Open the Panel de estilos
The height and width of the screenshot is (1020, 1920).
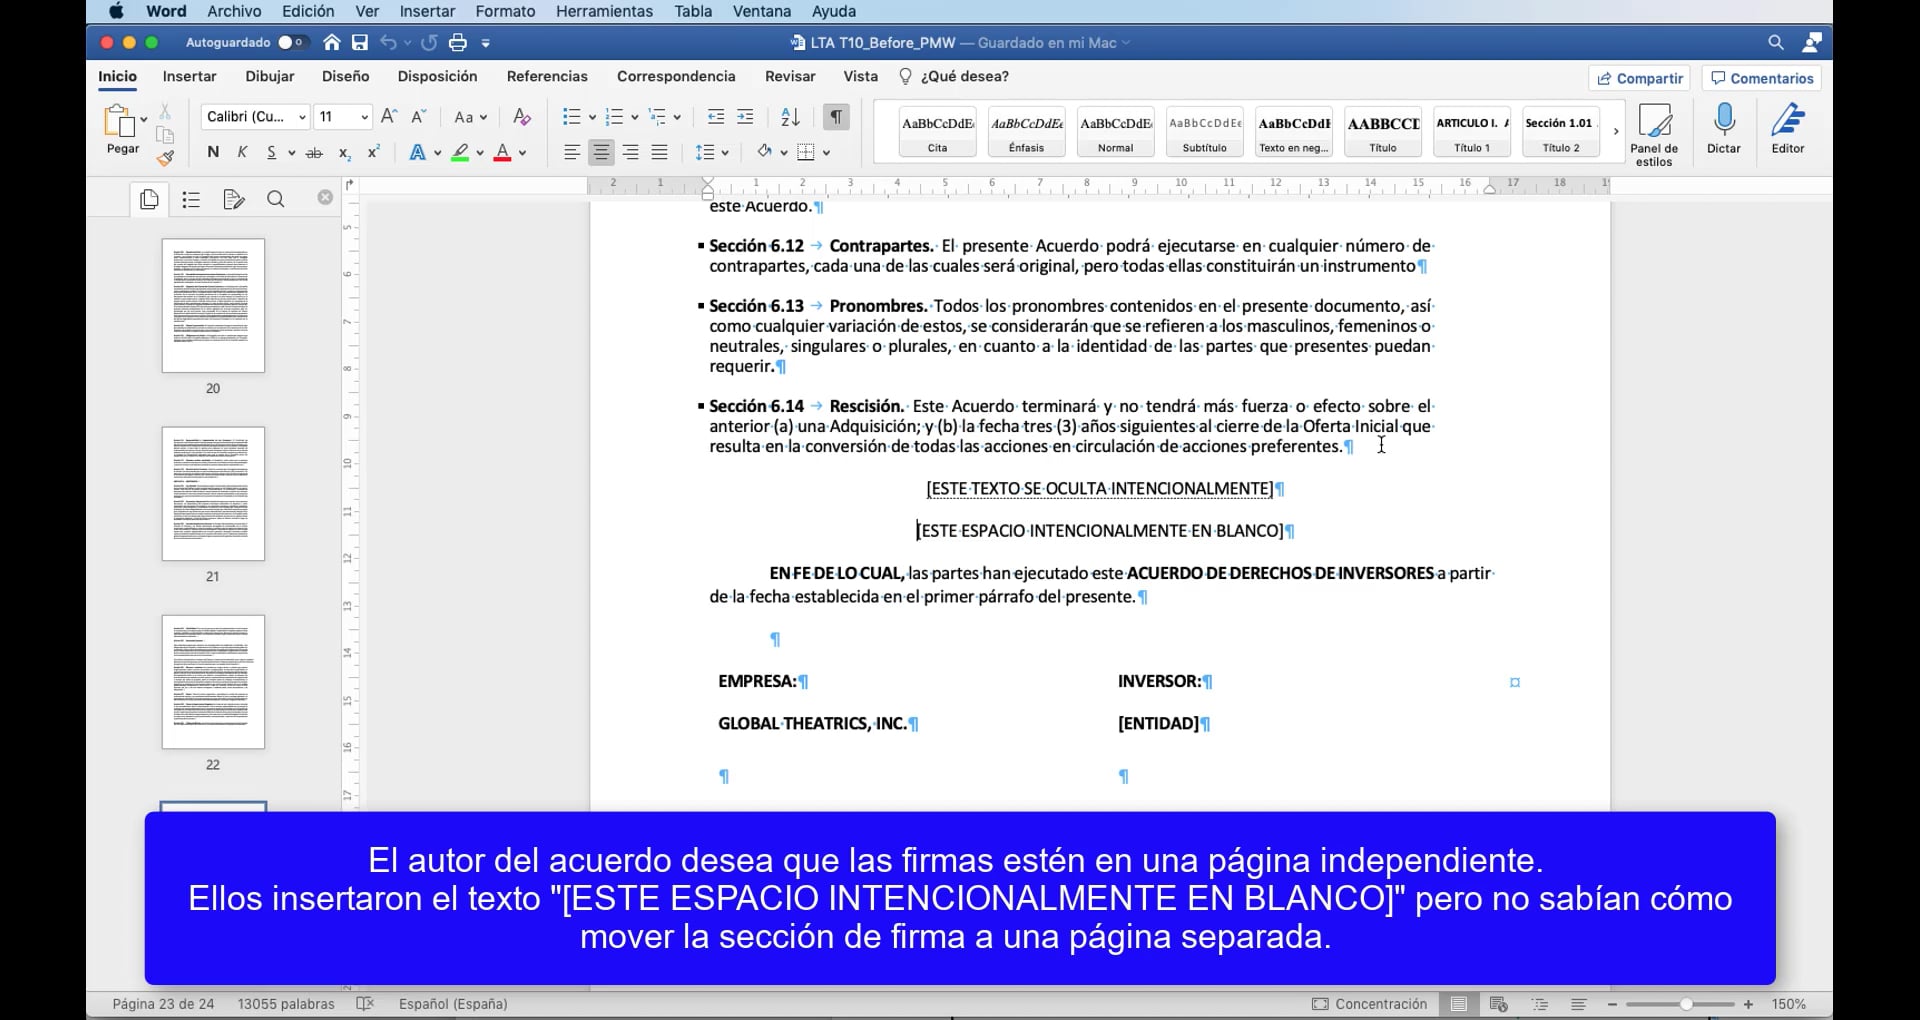tap(1655, 132)
